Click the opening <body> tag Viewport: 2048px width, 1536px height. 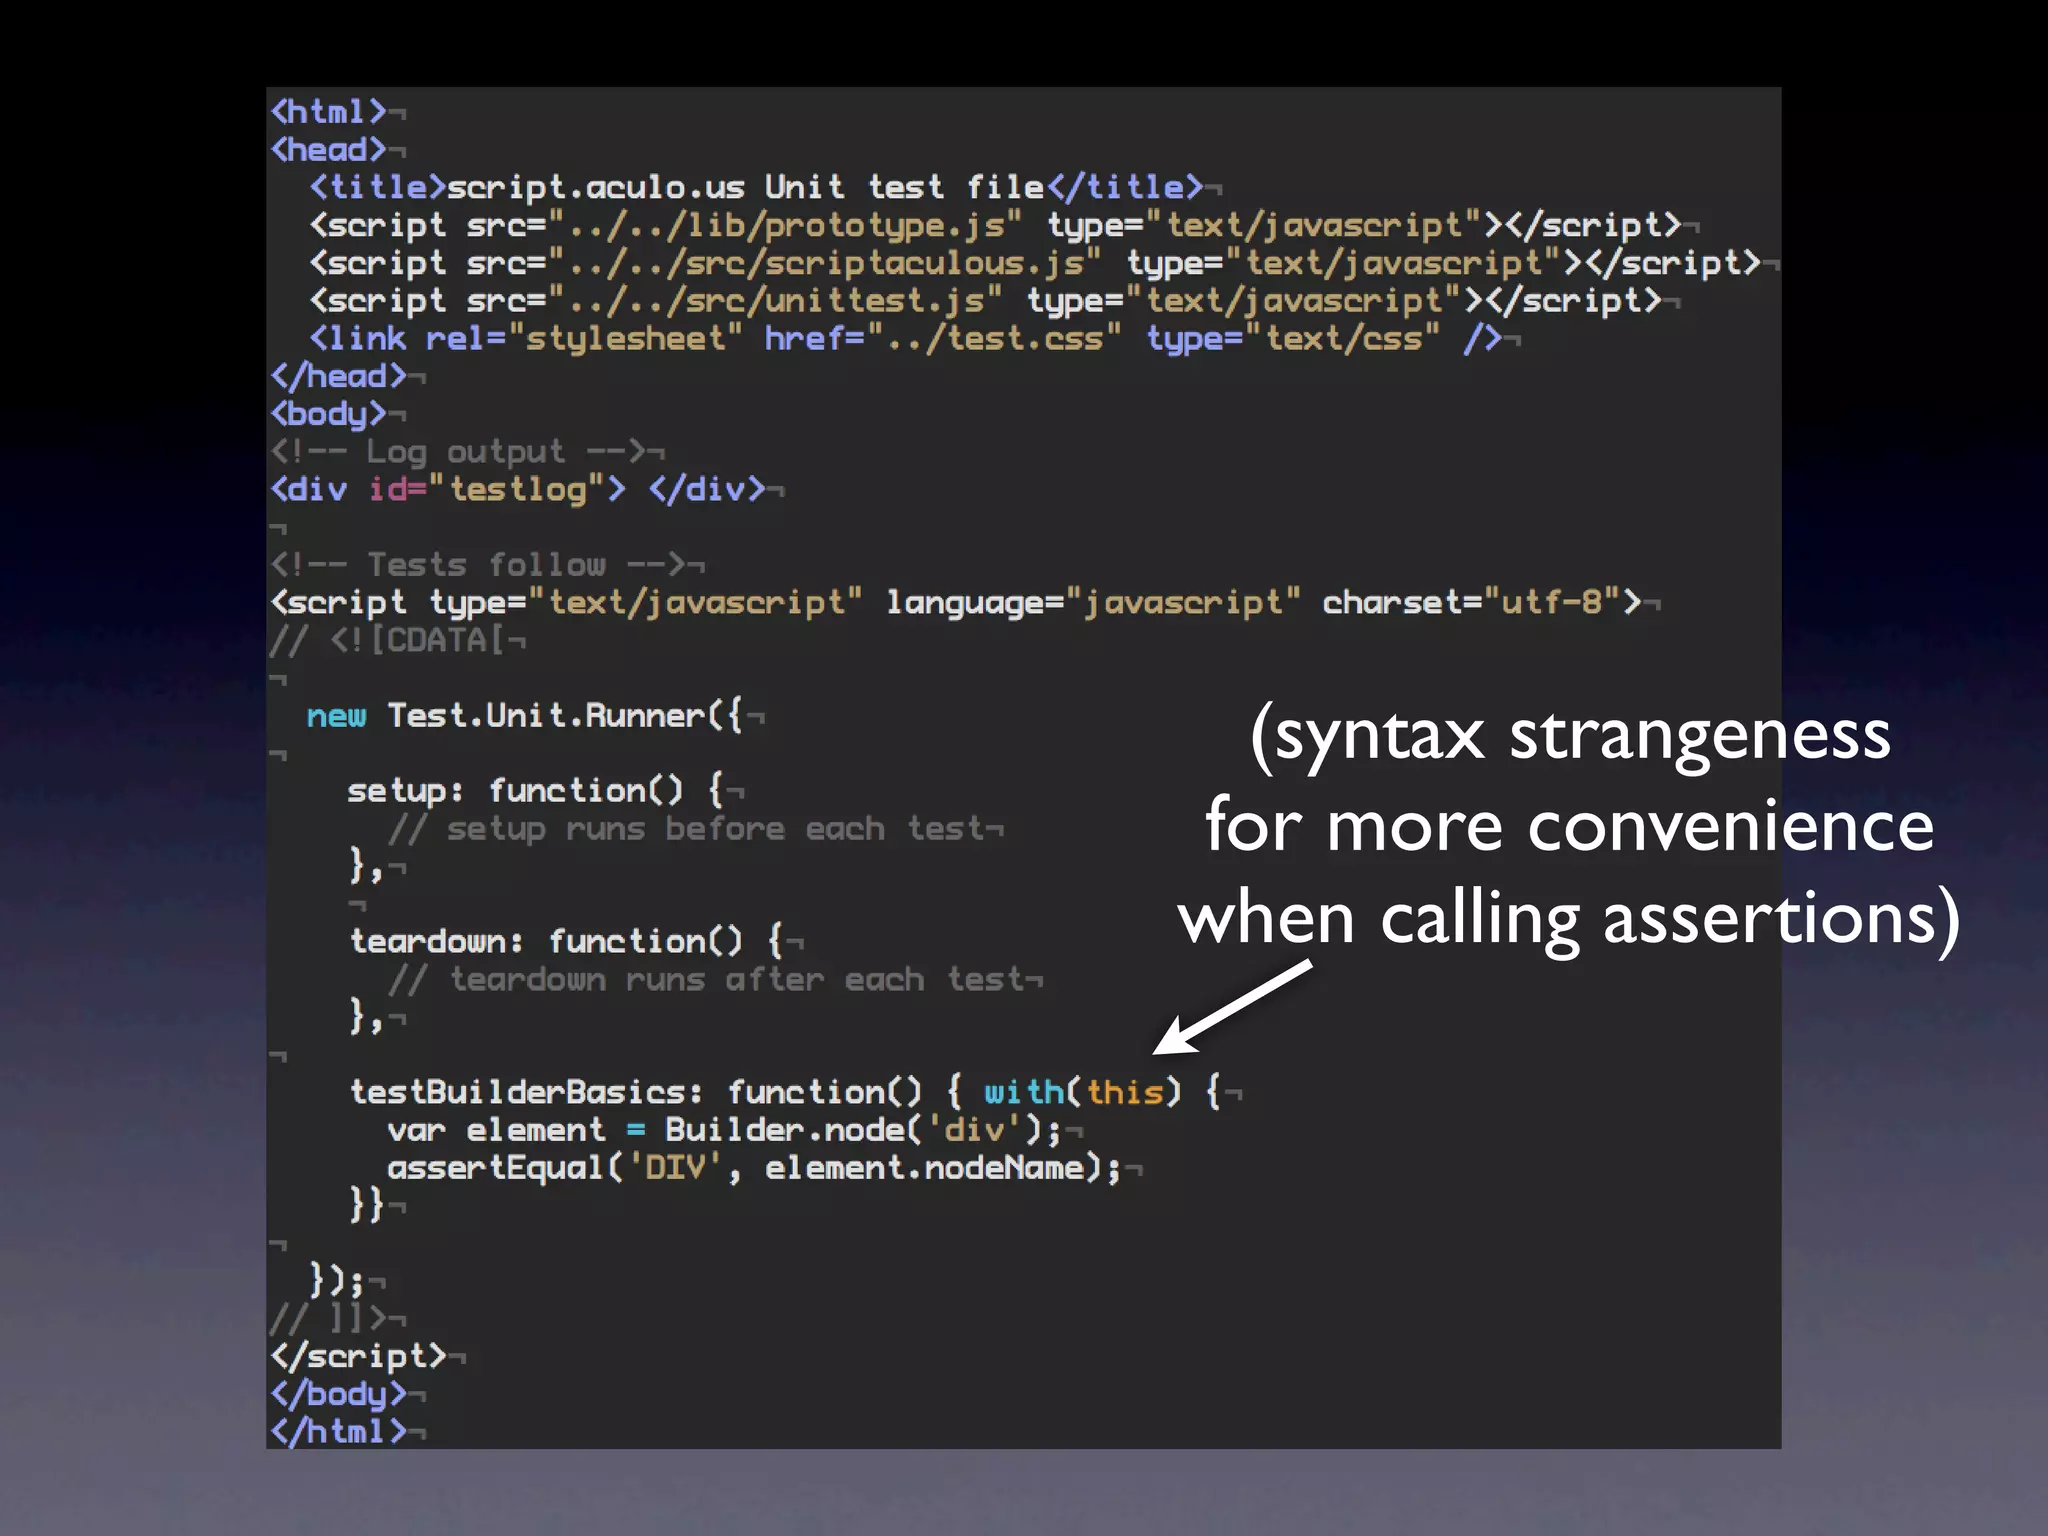click(328, 414)
